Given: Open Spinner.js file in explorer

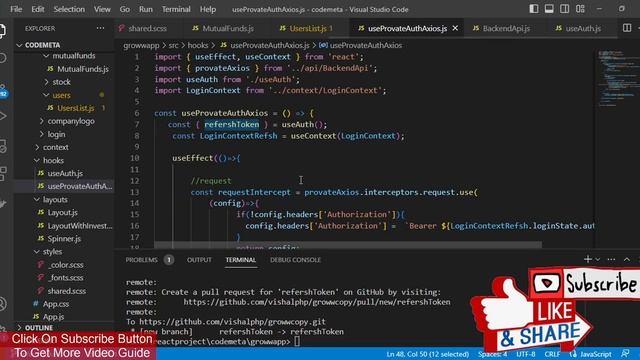Looking at the screenshot, I should point(64,239).
